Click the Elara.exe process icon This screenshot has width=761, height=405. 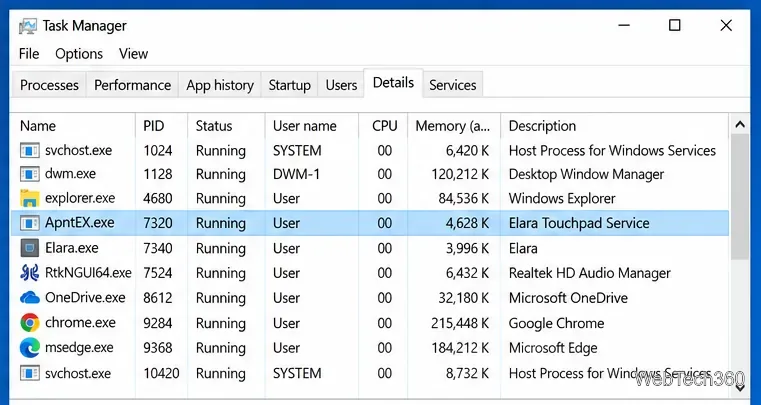(30, 248)
